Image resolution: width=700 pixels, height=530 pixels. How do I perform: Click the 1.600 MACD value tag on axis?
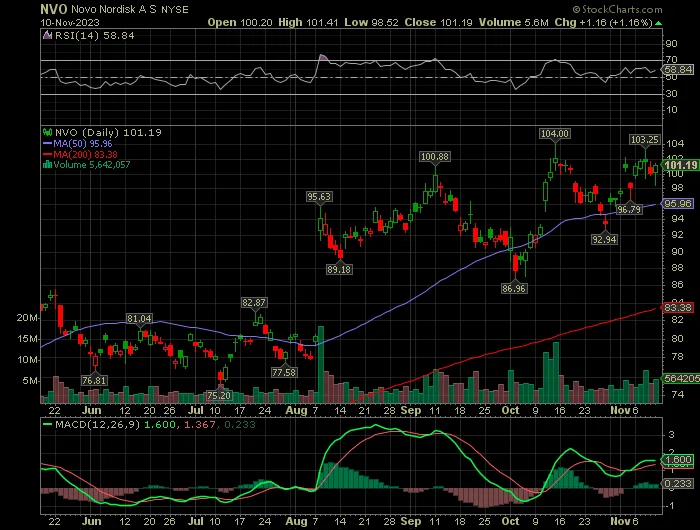(x=677, y=459)
